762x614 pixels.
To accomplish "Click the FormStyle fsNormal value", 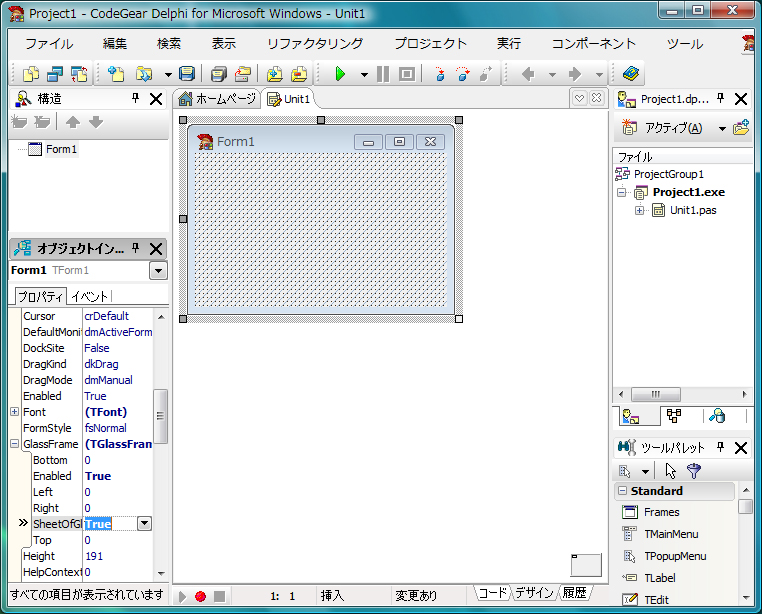I will [105, 428].
